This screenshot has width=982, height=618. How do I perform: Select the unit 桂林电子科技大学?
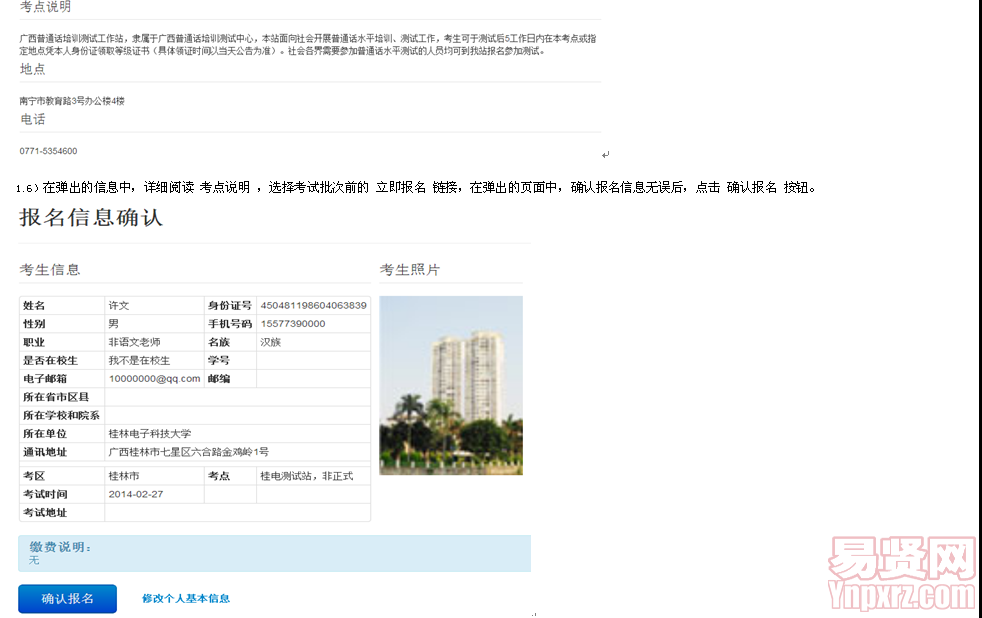click(x=150, y=433)
